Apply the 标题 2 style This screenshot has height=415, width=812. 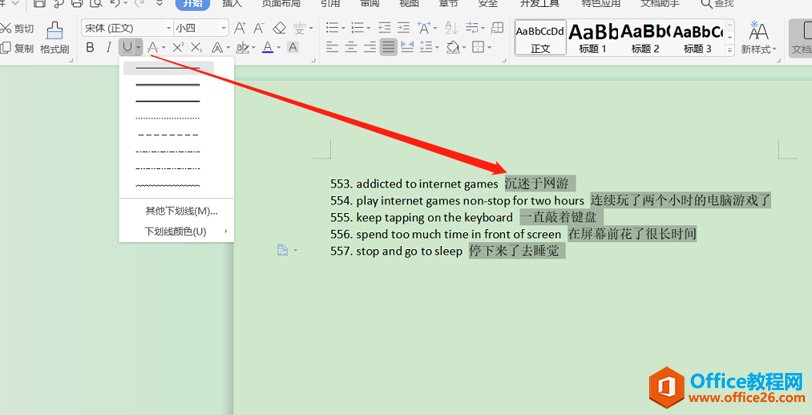[x=645, y=37]
